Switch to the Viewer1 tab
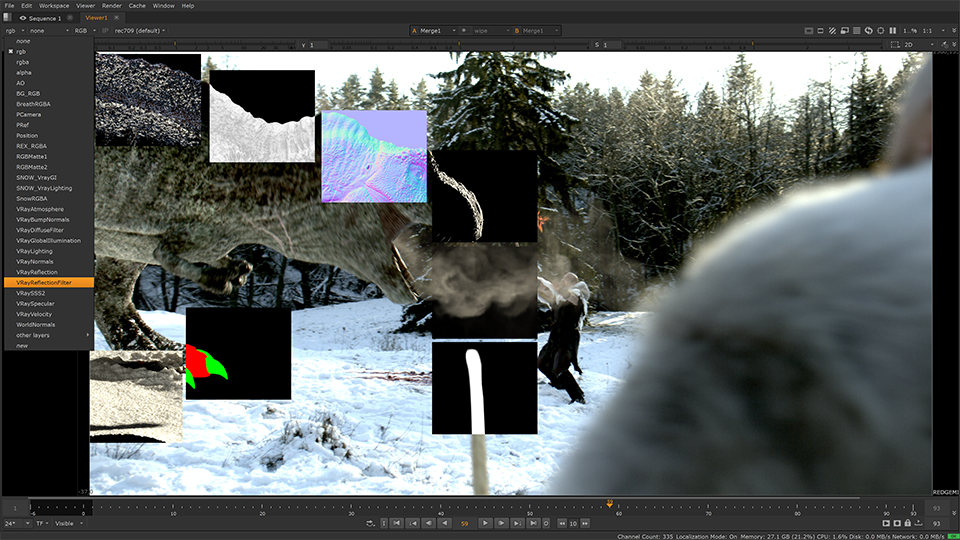This screenshot has height=540, width=960. tap(97, 18)
